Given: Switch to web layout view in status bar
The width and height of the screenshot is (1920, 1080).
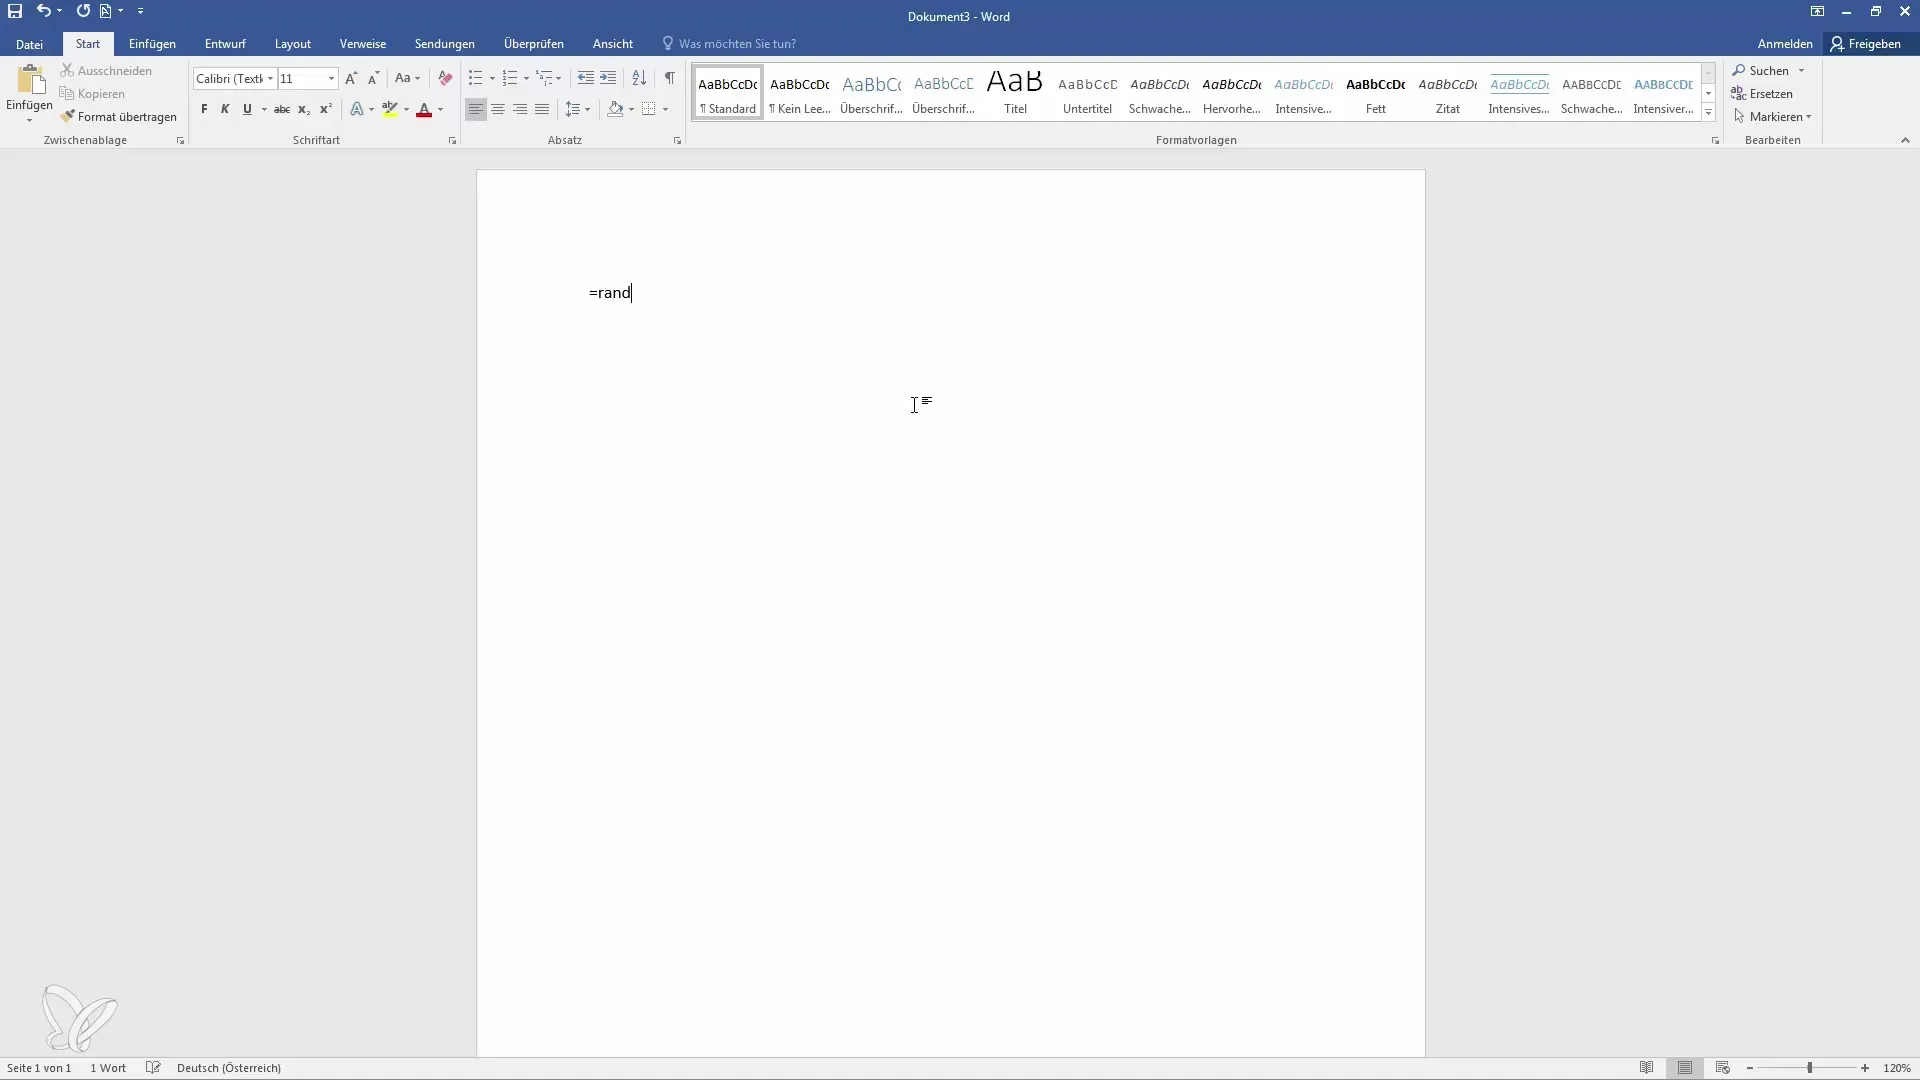Looking at the screenshot, I should point(1722,1068).
